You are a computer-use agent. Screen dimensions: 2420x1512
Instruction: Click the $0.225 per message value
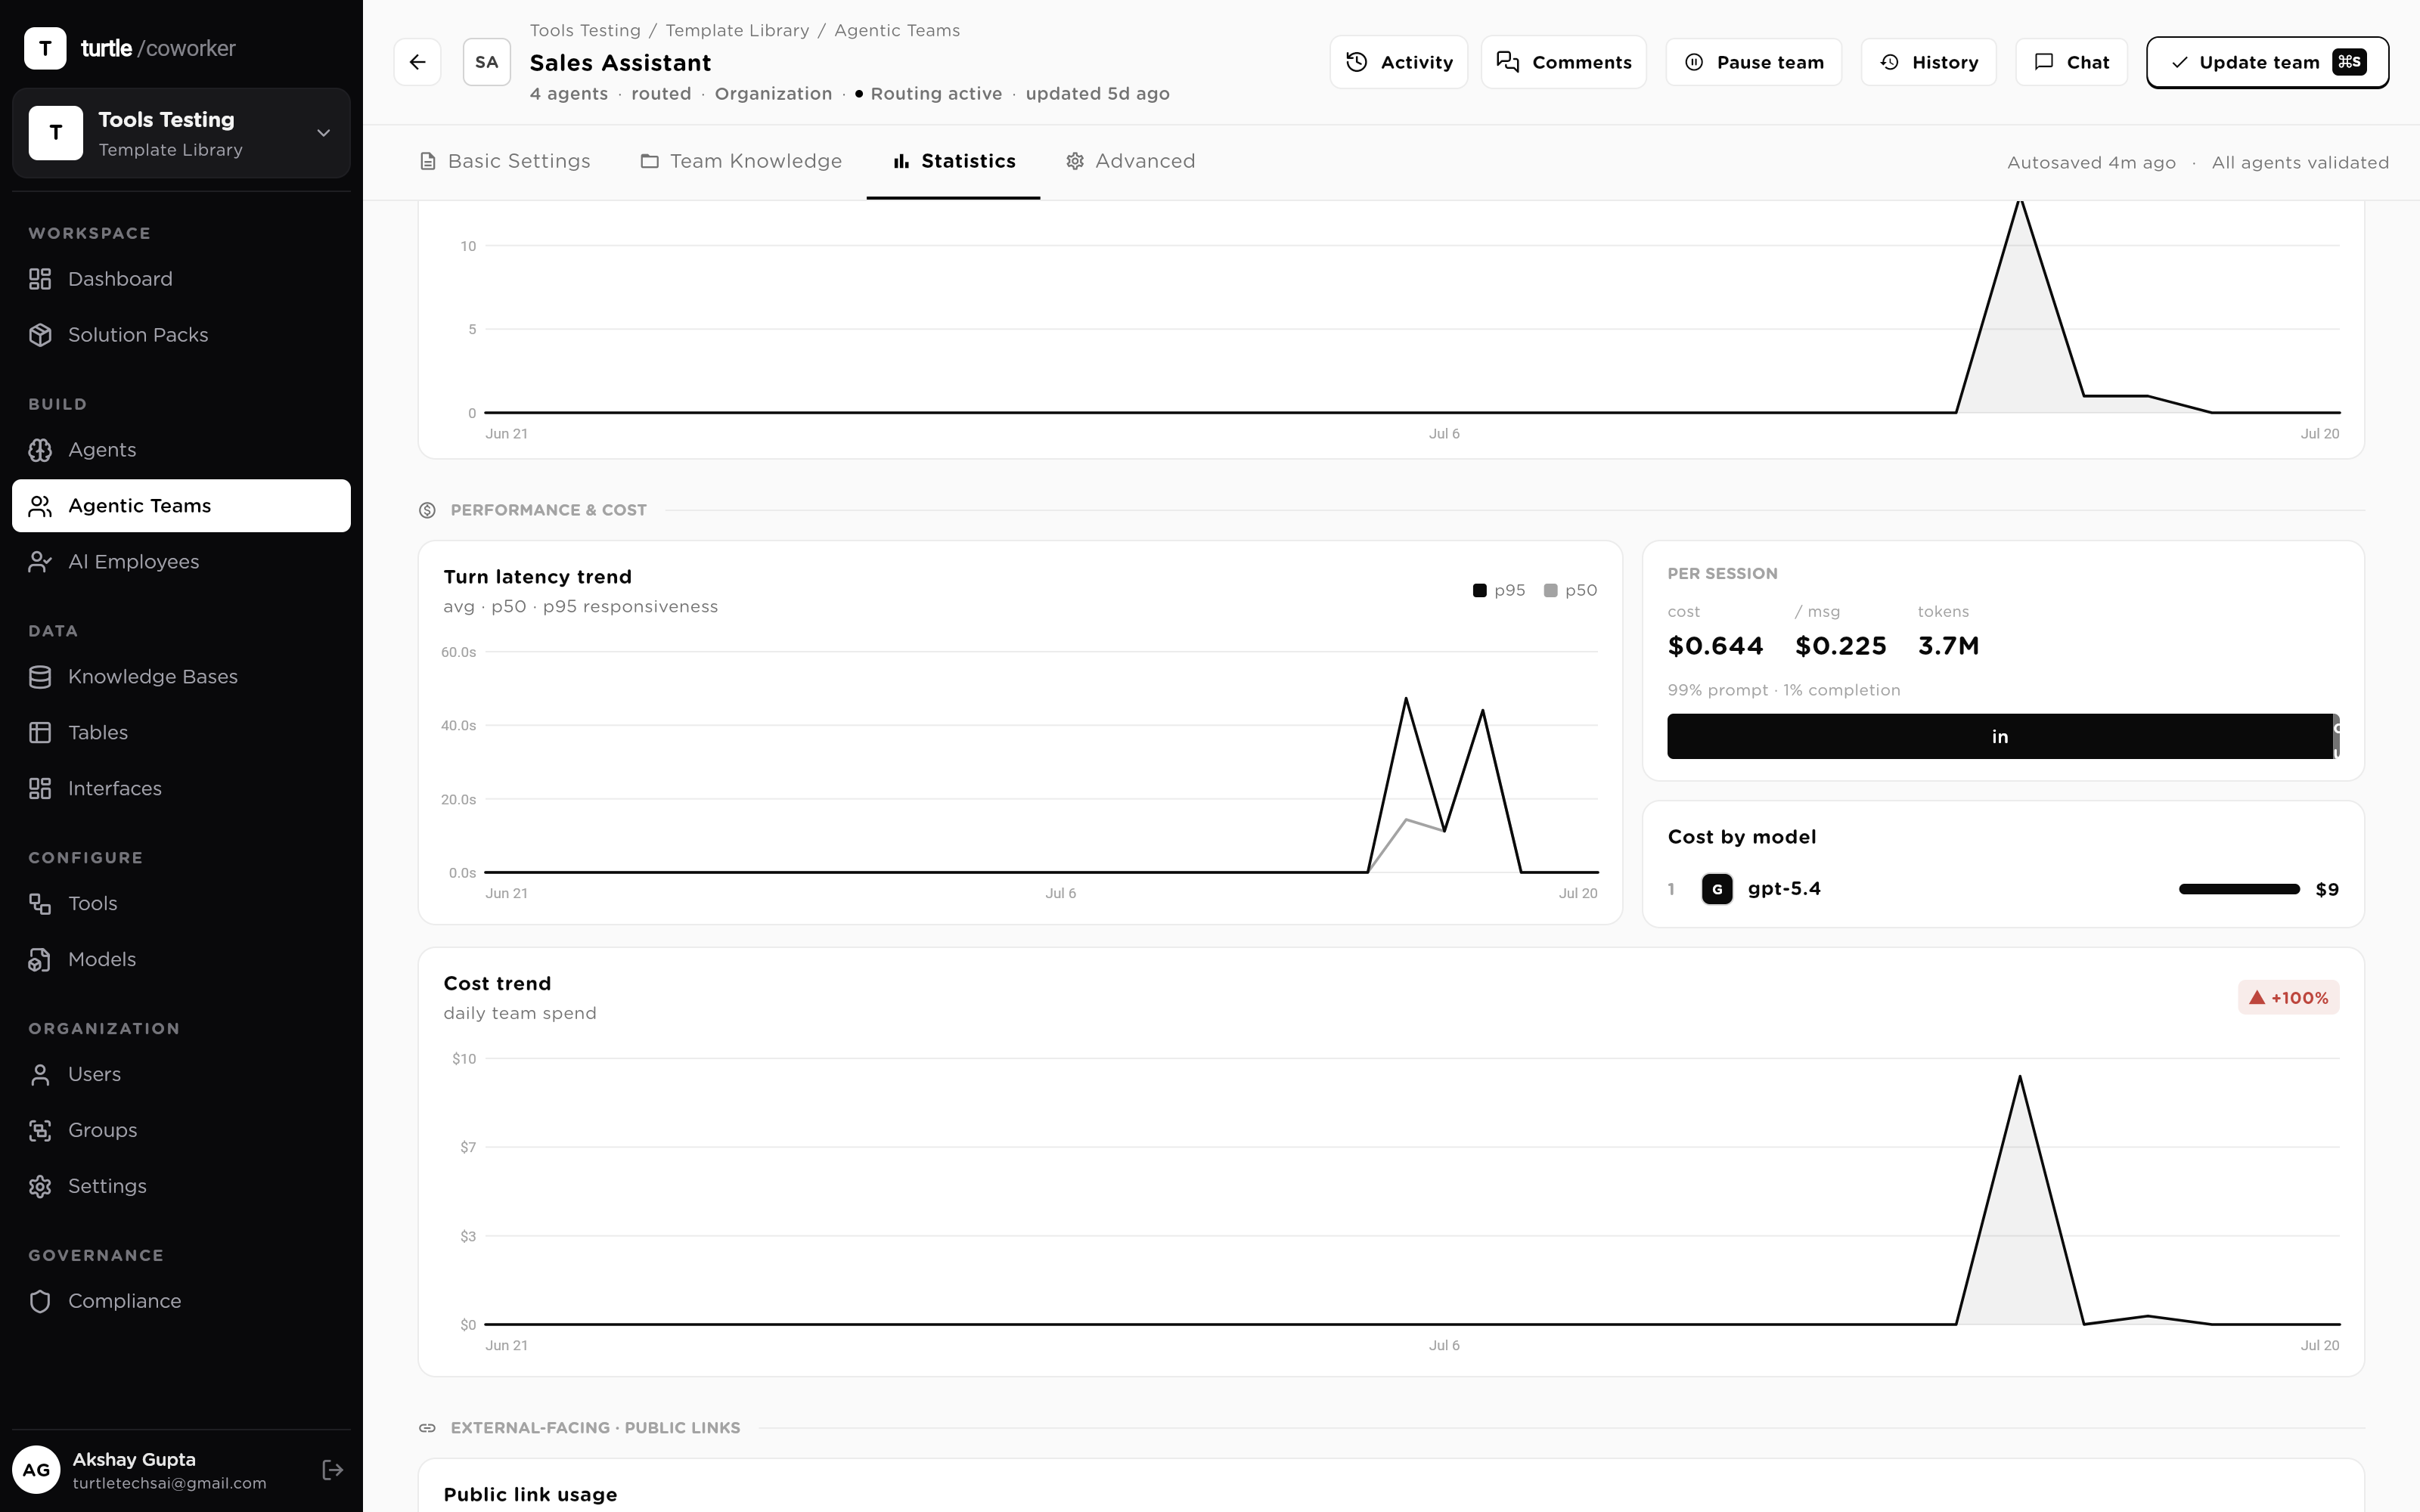click(1841, 646)
